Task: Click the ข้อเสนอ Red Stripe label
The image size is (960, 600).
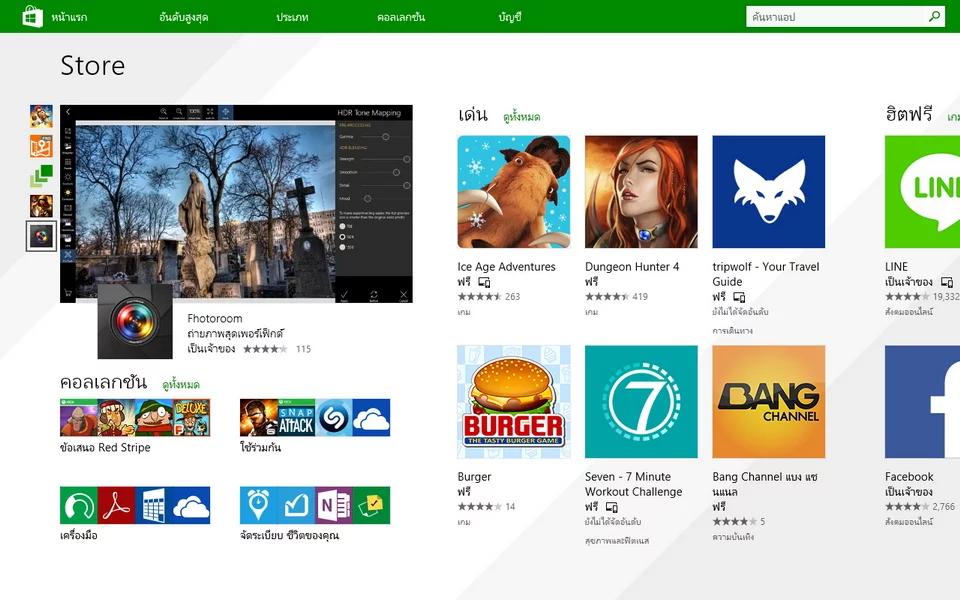Action: (105, 448)
